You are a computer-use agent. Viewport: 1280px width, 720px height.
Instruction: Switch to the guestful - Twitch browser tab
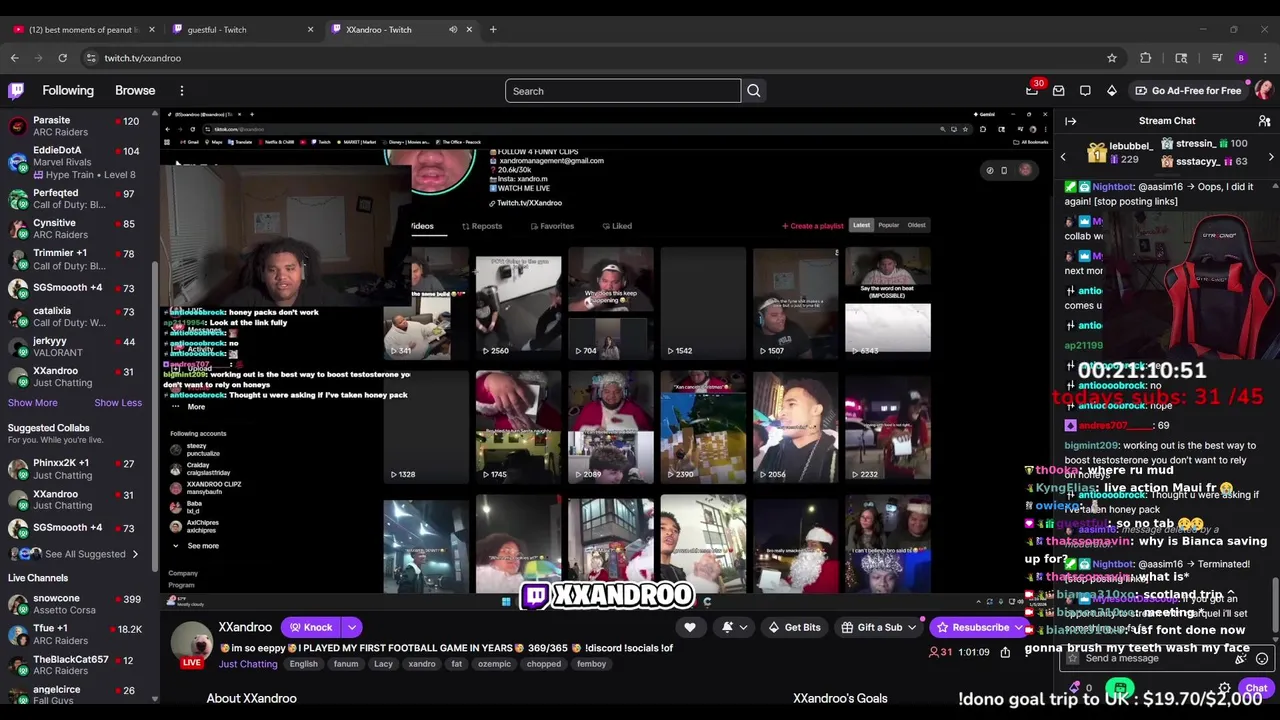[245, 29]
